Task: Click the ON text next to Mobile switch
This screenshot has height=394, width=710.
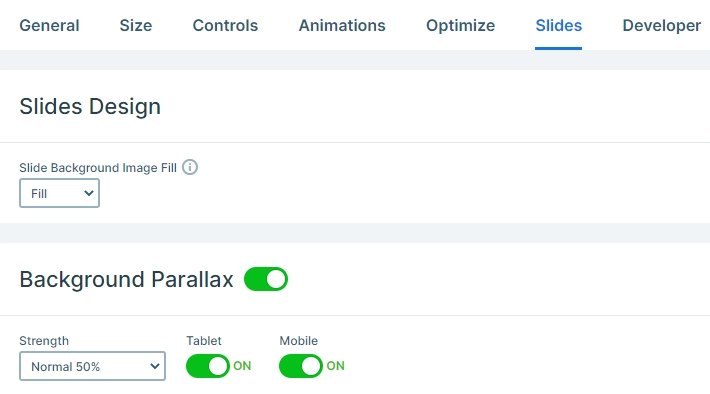Action: (336, 366)
